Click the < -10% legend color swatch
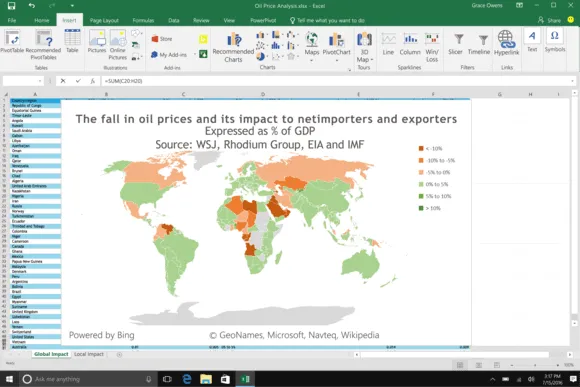 tap(421, 149)
